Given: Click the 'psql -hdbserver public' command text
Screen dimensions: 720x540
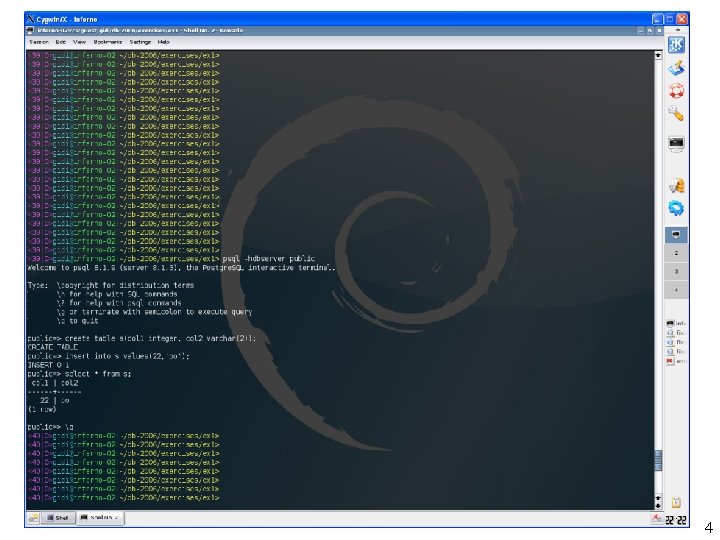Looking at the screenshot, I should 269,259.
